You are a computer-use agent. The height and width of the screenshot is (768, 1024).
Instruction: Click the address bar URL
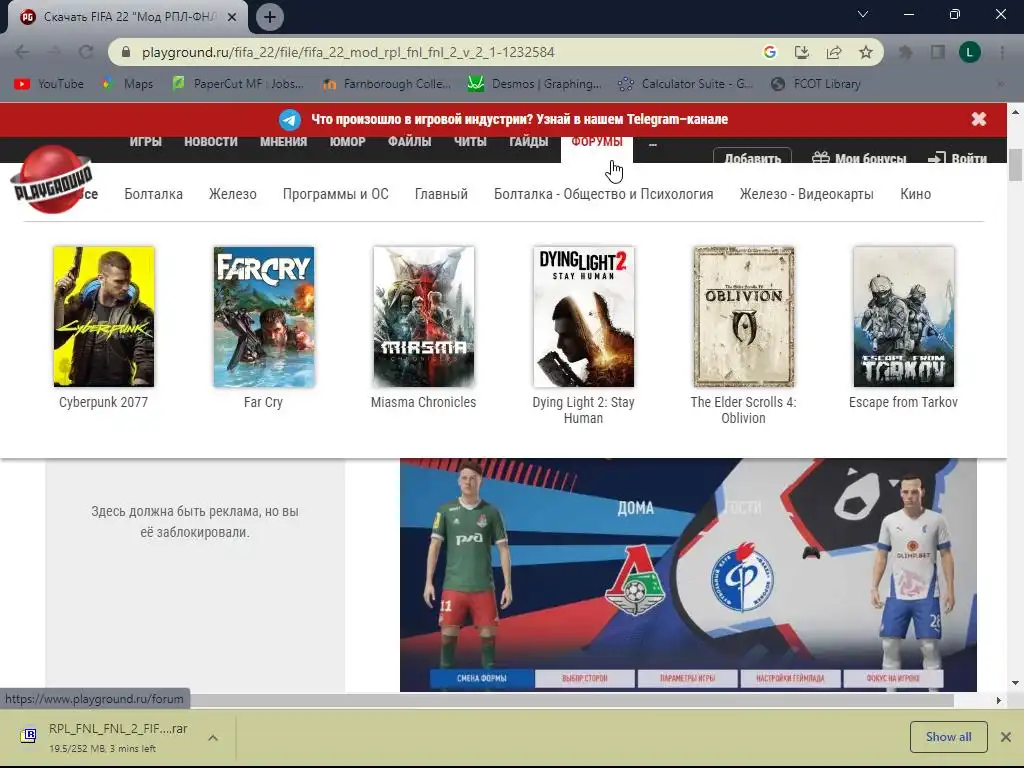[348, 52]
